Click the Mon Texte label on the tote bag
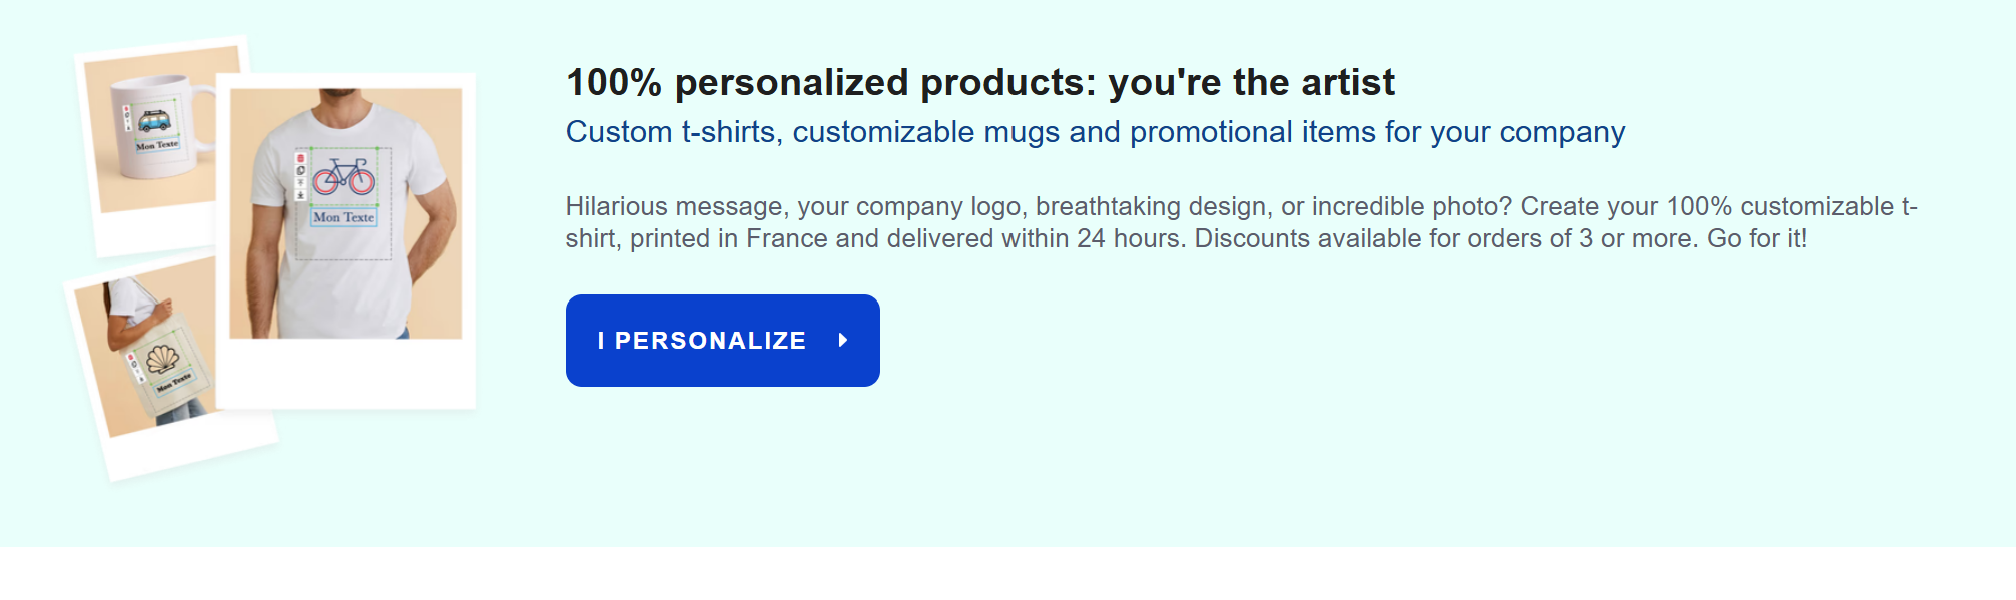The height and width of the screenshot is (600, 2016). click(174, 382)
